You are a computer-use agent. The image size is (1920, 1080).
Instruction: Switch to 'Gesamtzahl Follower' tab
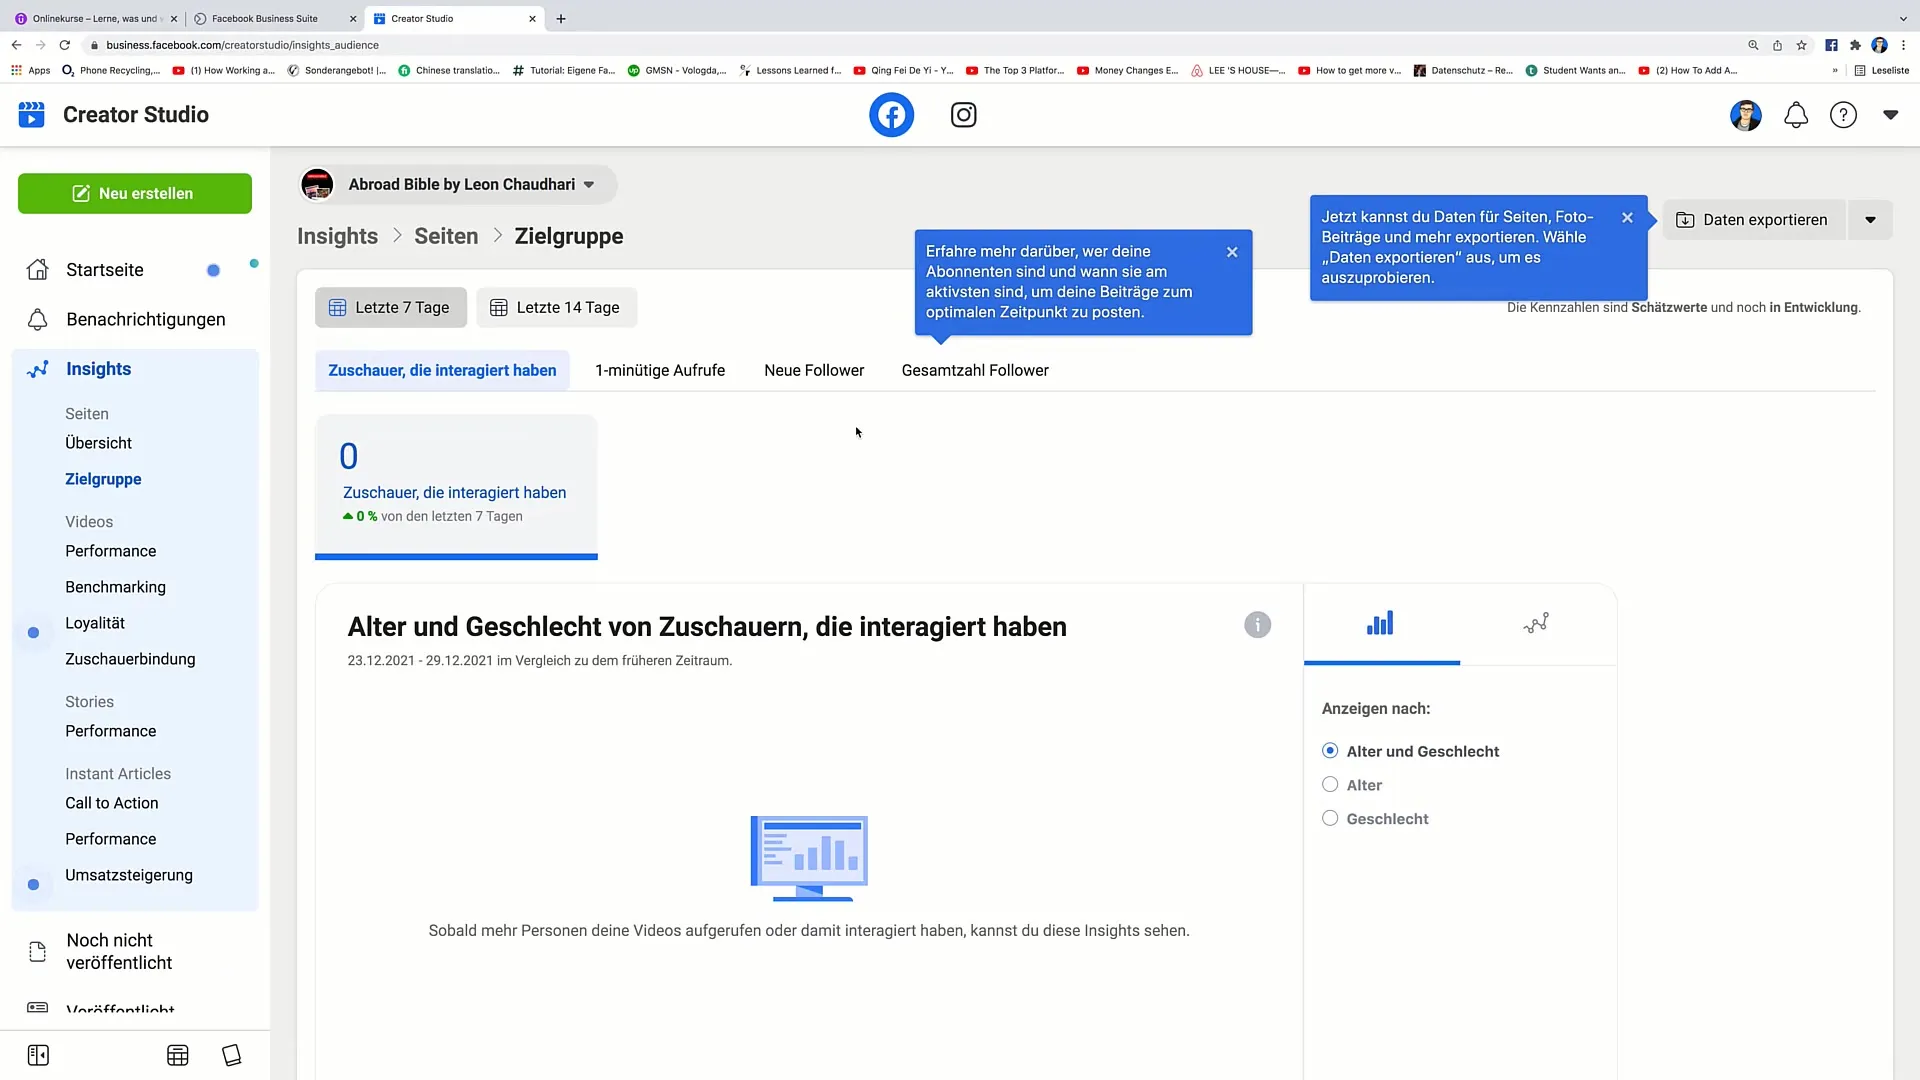click(975, 369)
